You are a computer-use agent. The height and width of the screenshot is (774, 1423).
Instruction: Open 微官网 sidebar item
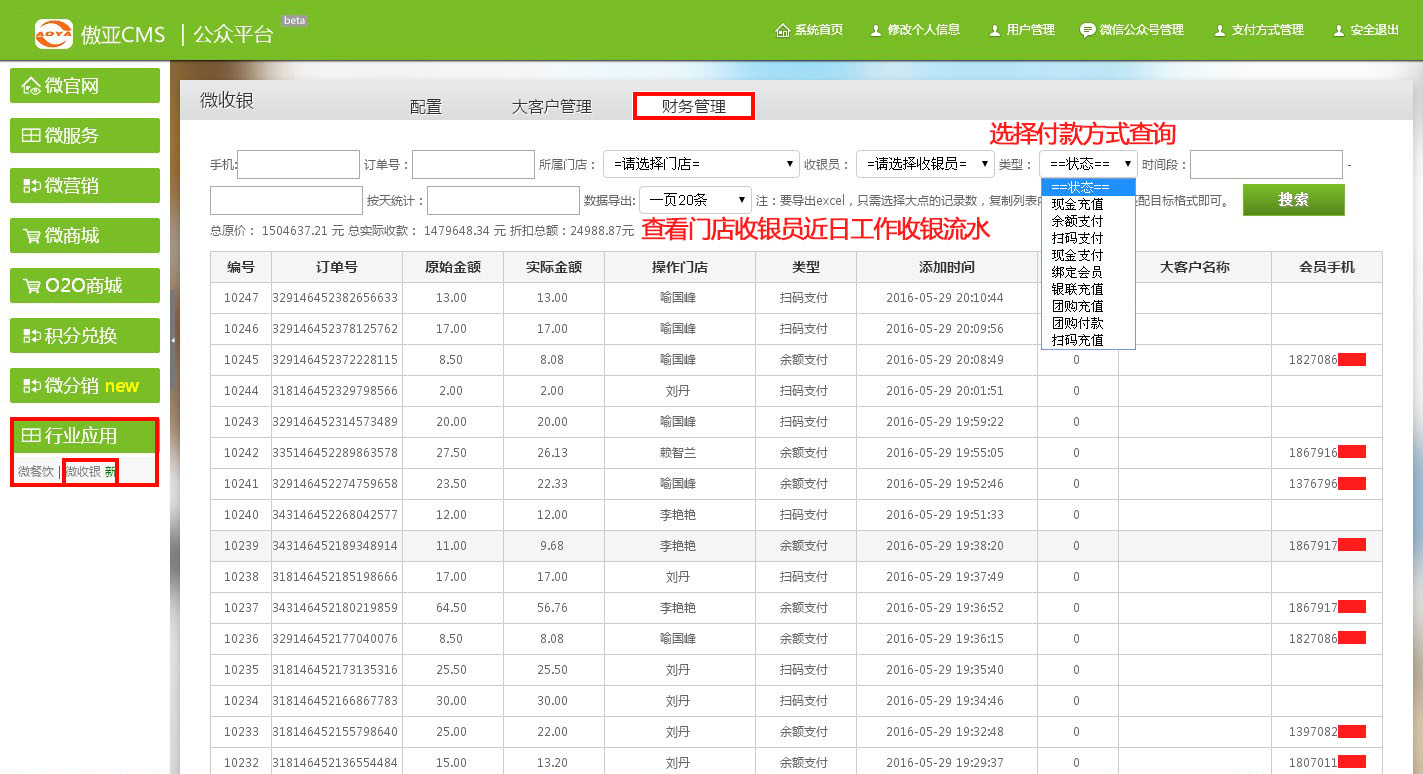coord(85,86)
